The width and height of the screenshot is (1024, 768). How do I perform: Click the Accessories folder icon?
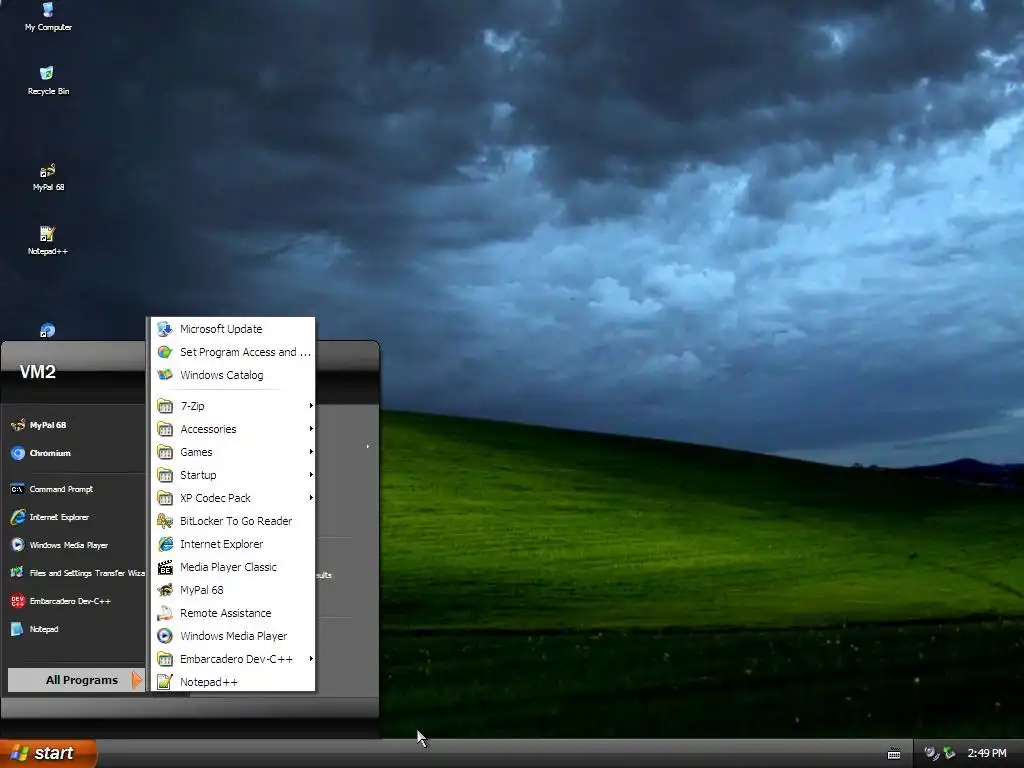[x=165, y=429]
